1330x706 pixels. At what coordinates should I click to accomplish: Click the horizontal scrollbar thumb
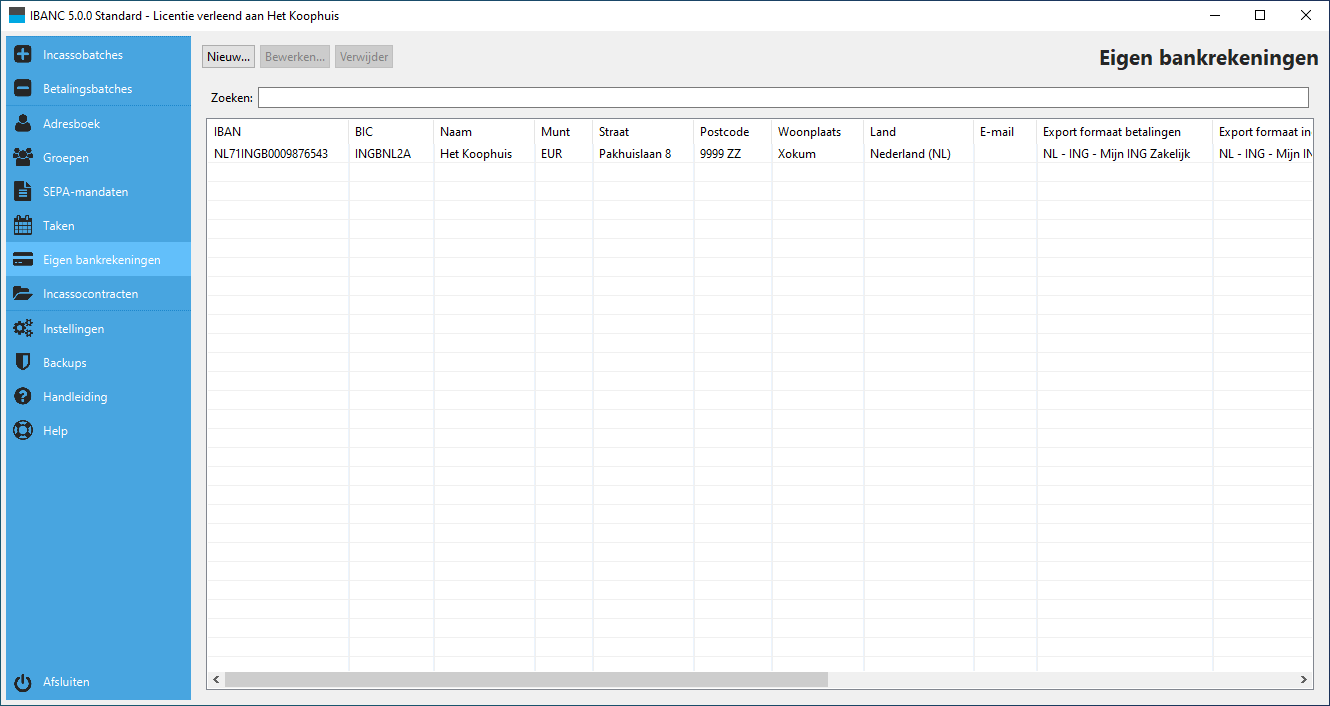pos(526,680)
